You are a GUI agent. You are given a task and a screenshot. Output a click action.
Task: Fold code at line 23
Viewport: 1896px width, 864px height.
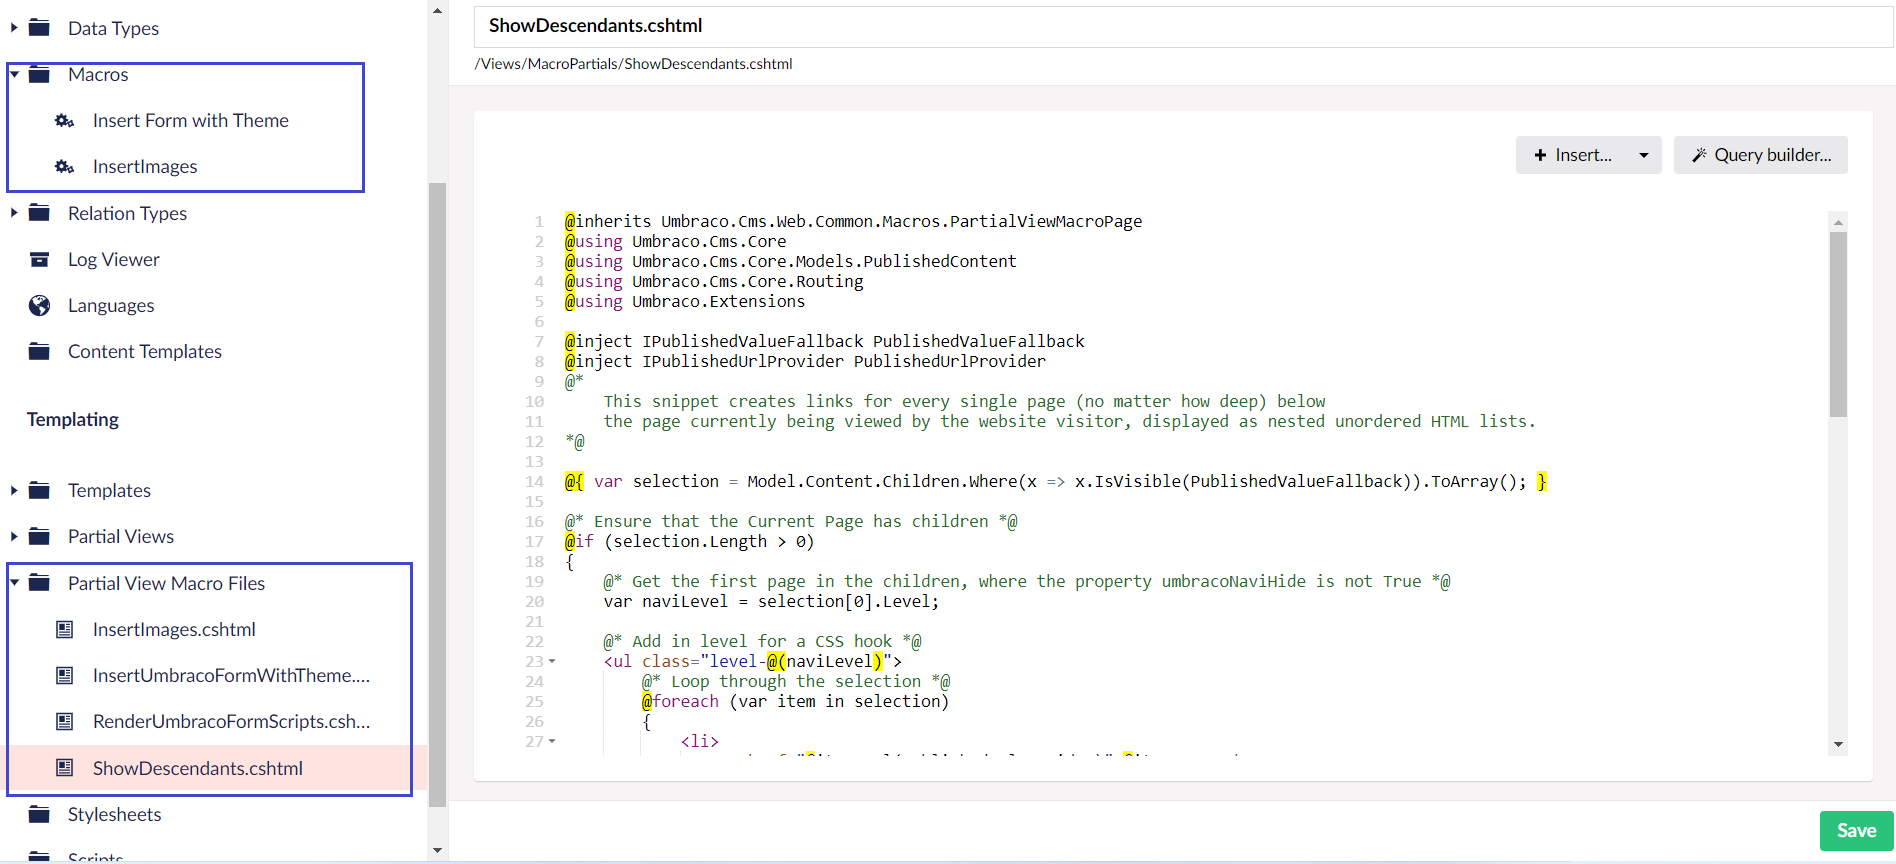click(x=552, y=662)
